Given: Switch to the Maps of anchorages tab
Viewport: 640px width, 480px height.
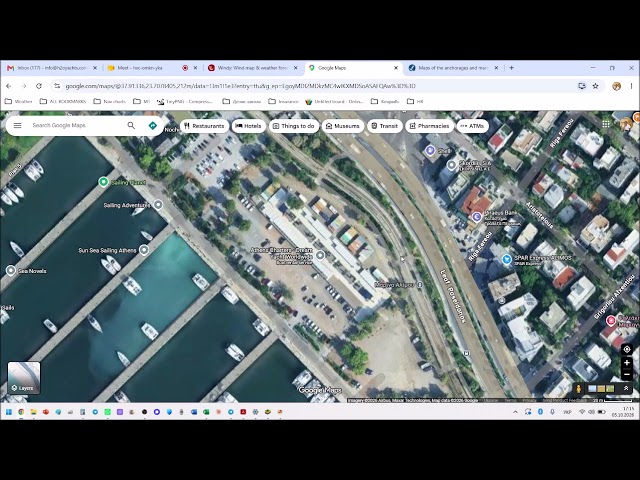Looking at the screenshot, I should click(453, 68).
